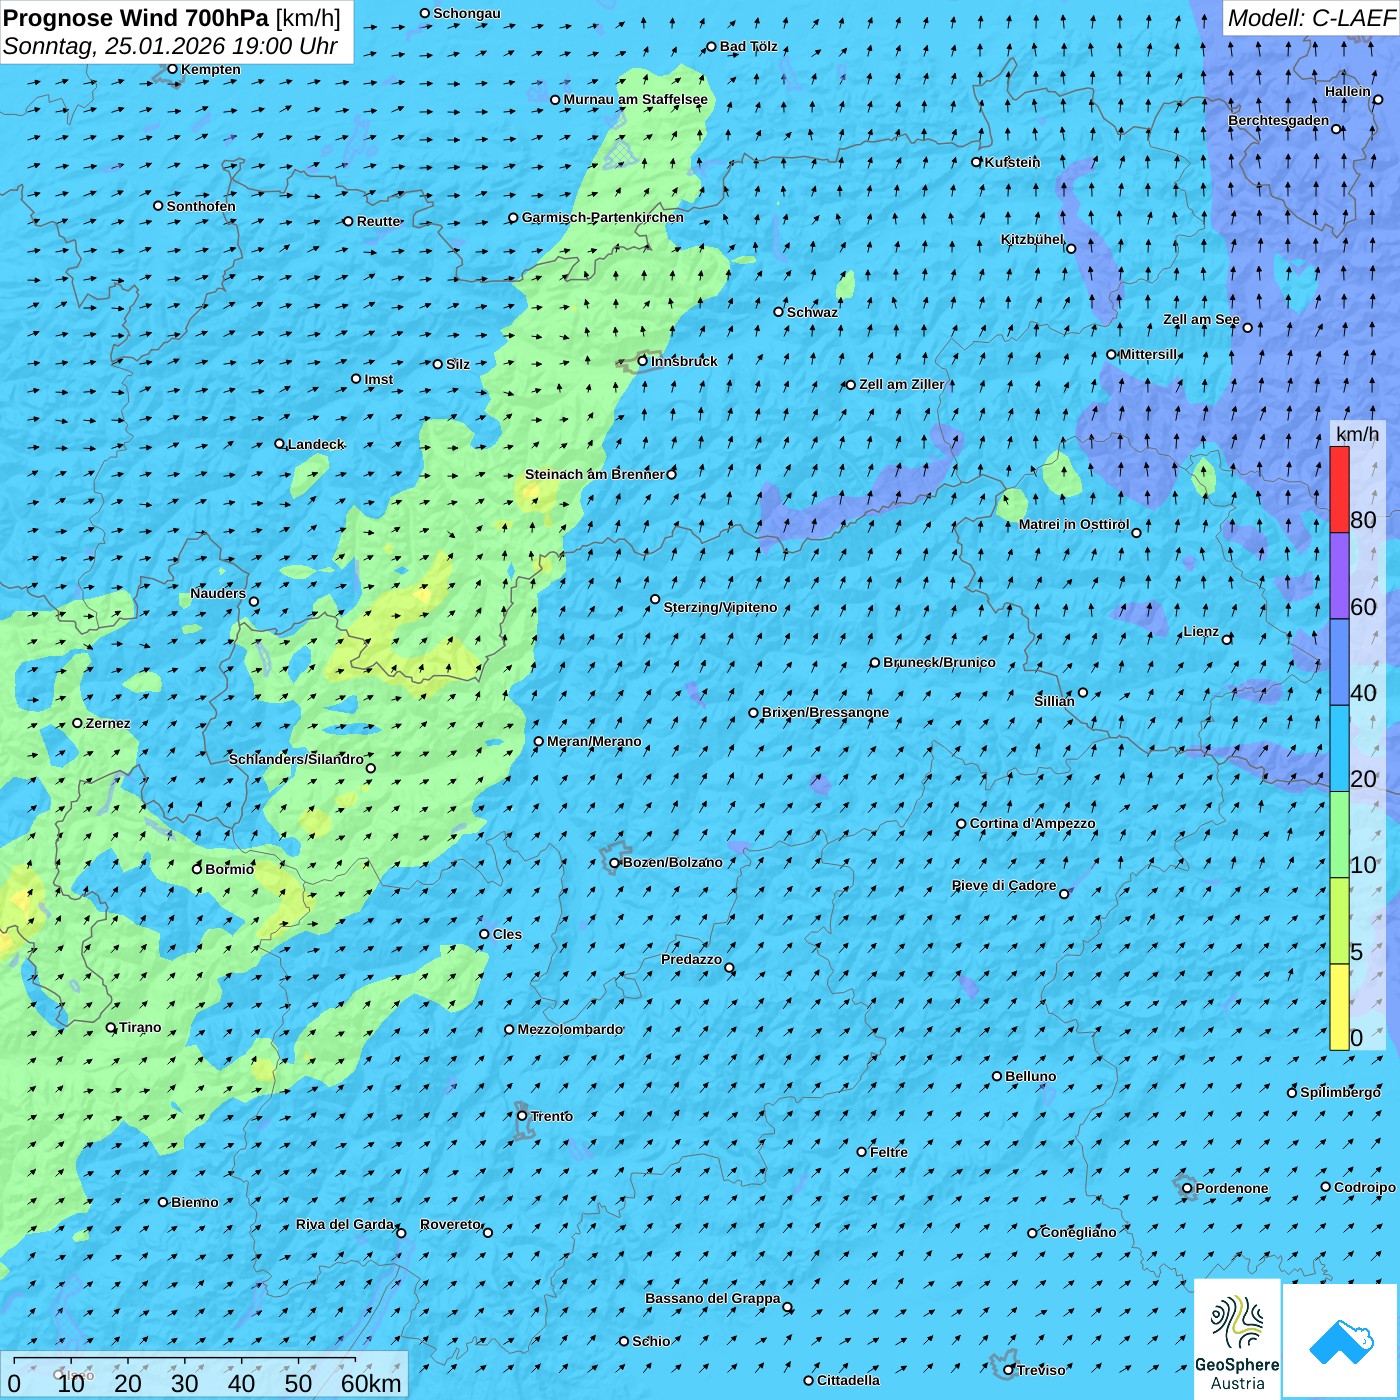Viewport: 1400px width, 1400px height.
Task: Click the Zernez city label
Action: pos(108,723)
